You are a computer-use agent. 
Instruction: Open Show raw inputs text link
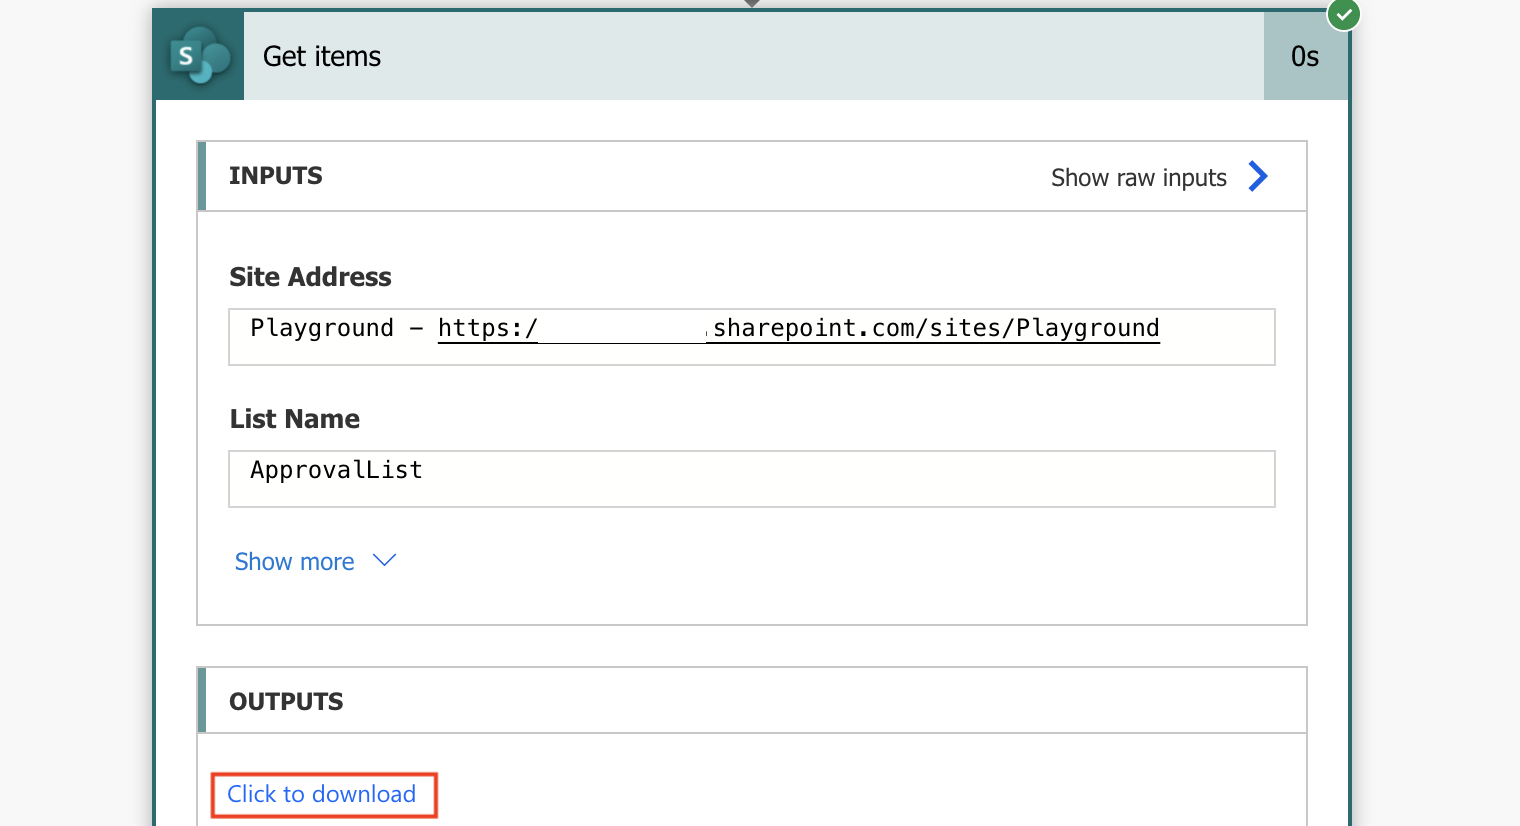click(x=1139, y=178)
